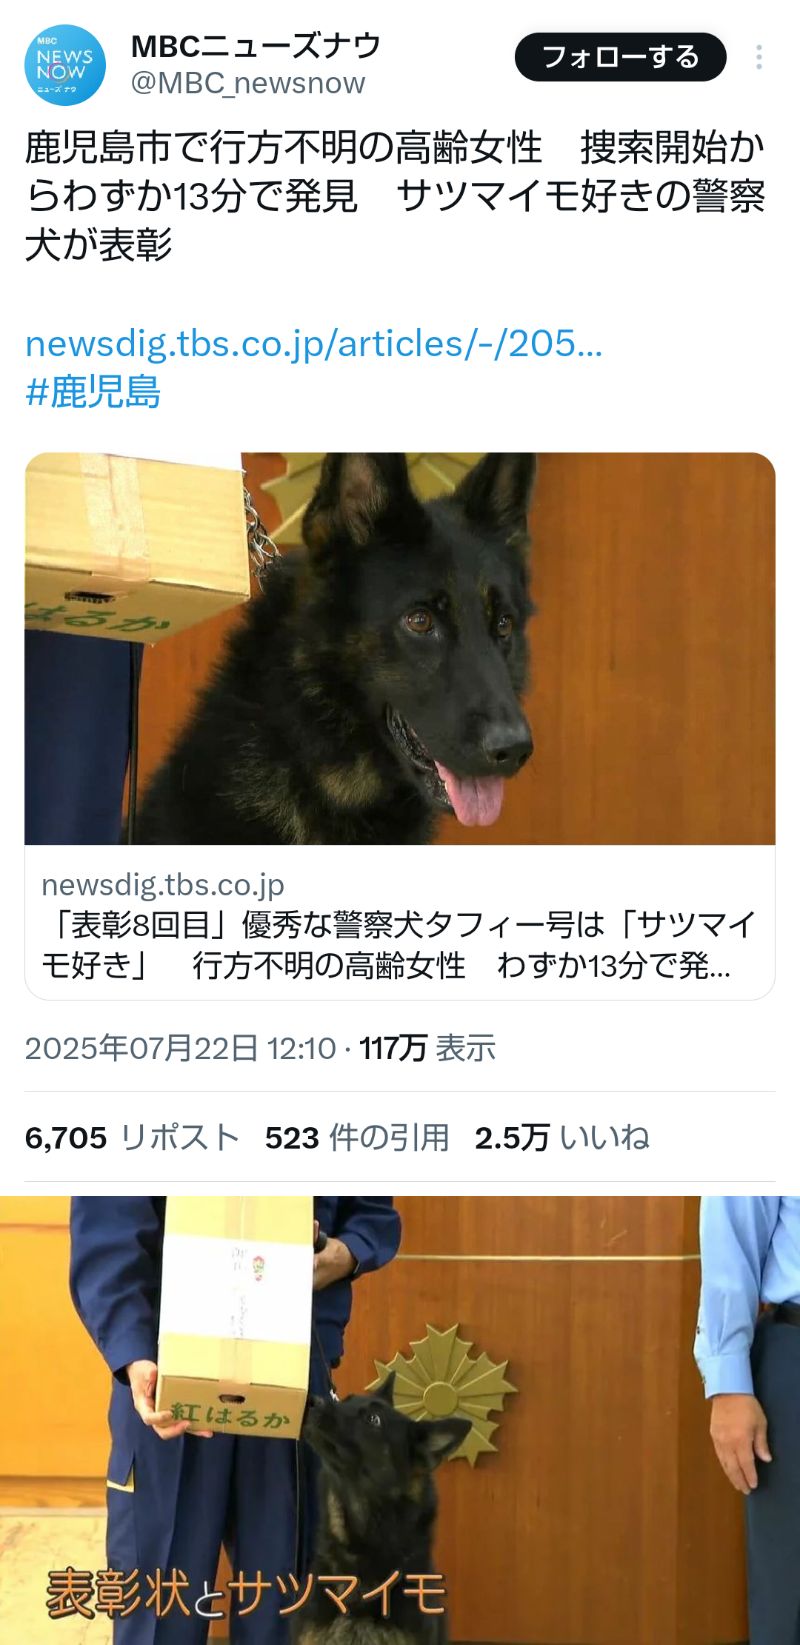This screenshot has height=1645, width=800.
Task: Open the MBCニューズナウ display name
Action: coord(256,45)
